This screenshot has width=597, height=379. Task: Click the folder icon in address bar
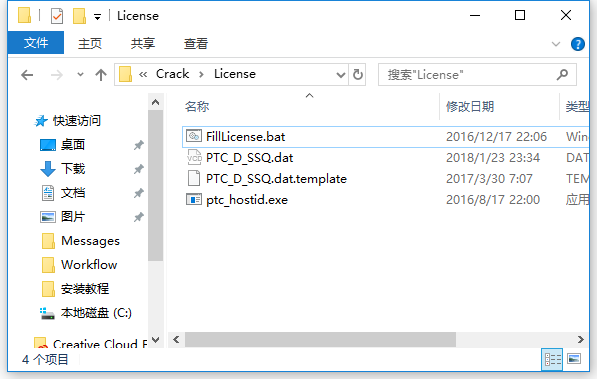tap(125, 74)
